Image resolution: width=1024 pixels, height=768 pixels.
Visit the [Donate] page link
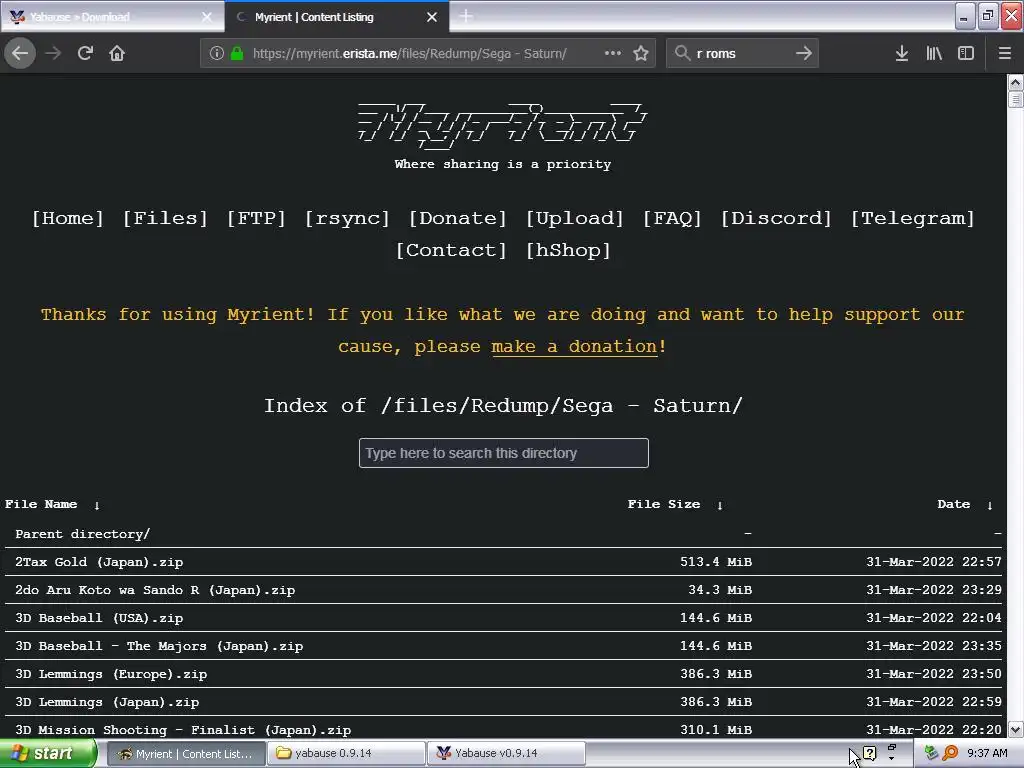(x=458, y=218)
